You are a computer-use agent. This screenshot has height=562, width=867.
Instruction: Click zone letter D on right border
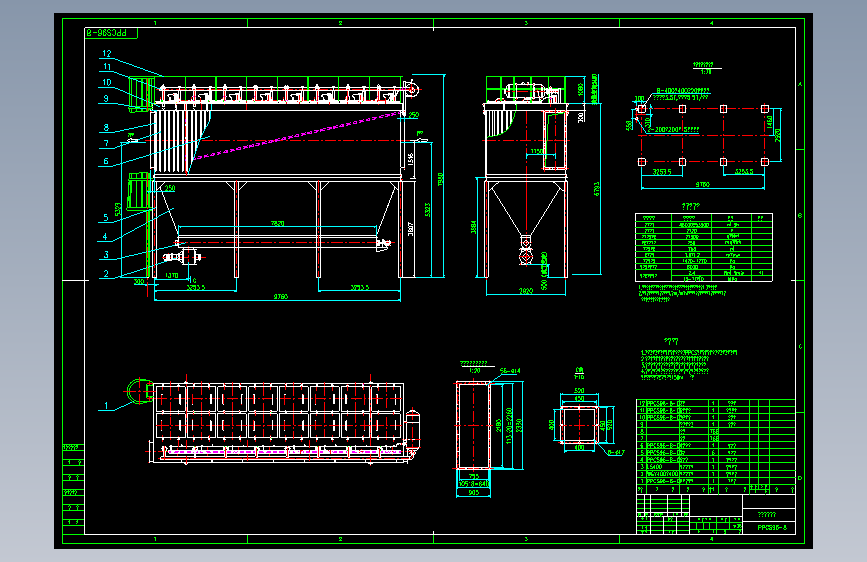click(800, 478)
